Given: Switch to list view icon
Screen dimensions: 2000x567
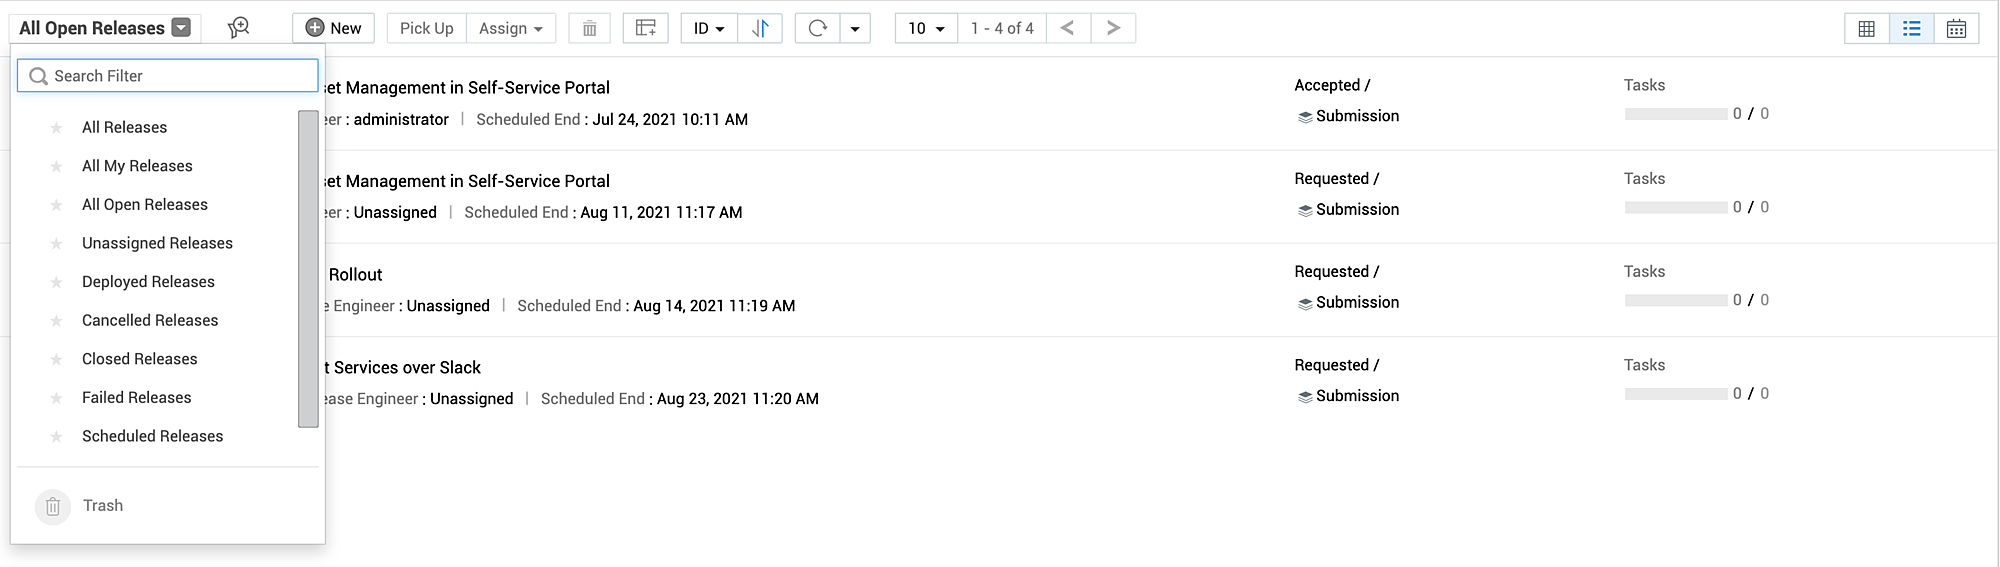Looking at the screenshot, I should (1912, 28).
